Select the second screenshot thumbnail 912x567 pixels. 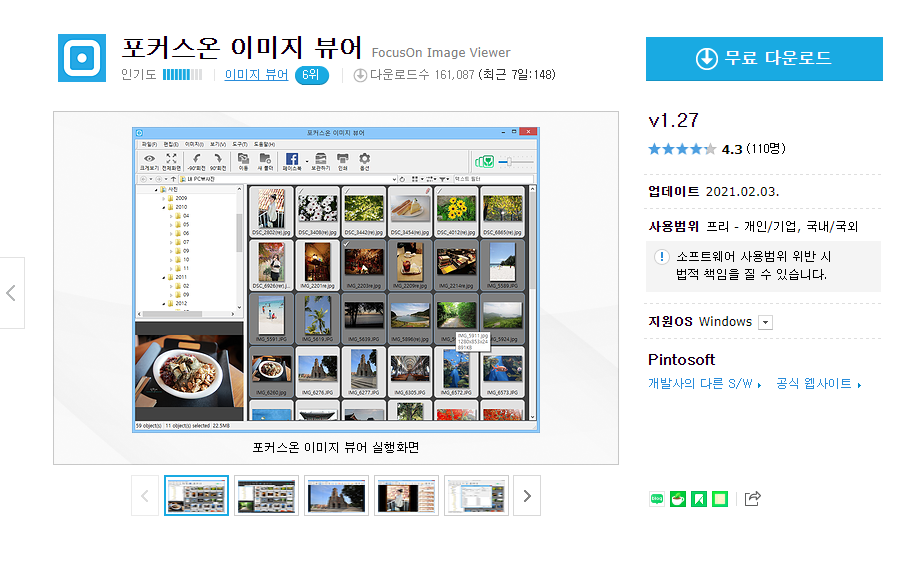[266, 495]
